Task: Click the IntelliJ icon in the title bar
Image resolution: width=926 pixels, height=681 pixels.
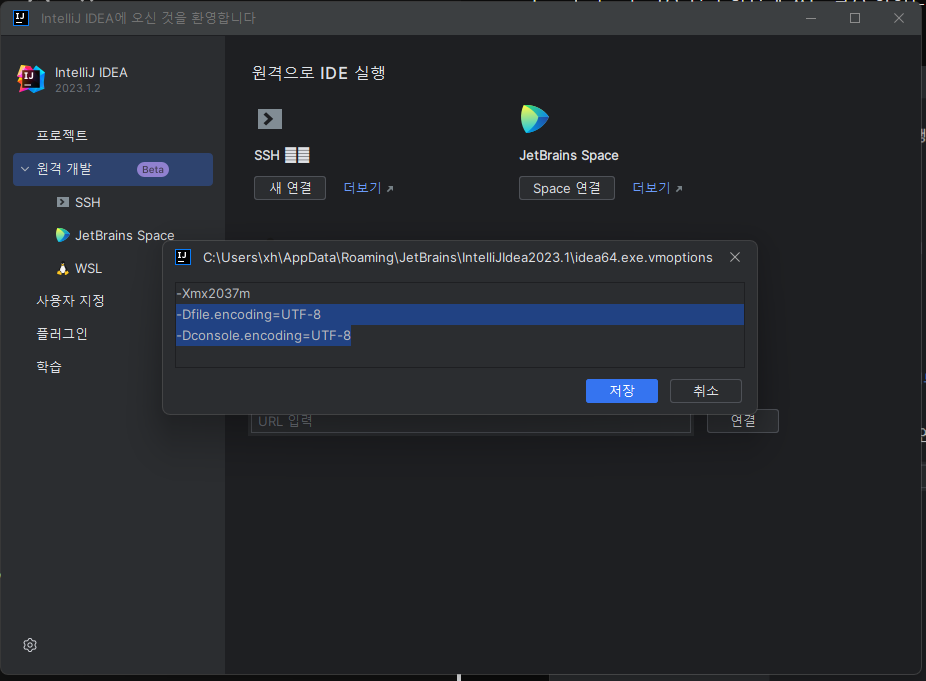Action: coord(21,18)
